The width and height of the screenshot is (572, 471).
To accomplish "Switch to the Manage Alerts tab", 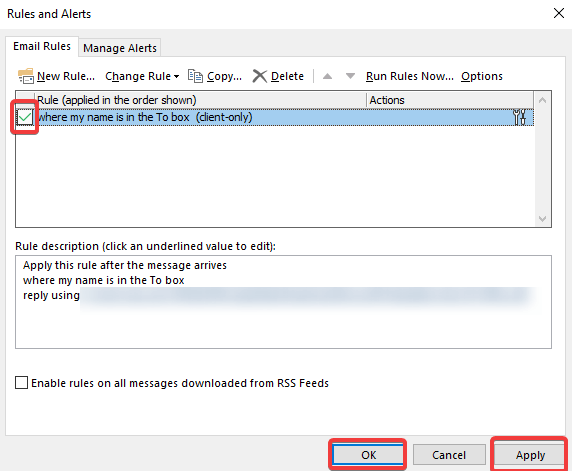I will 120,48.
